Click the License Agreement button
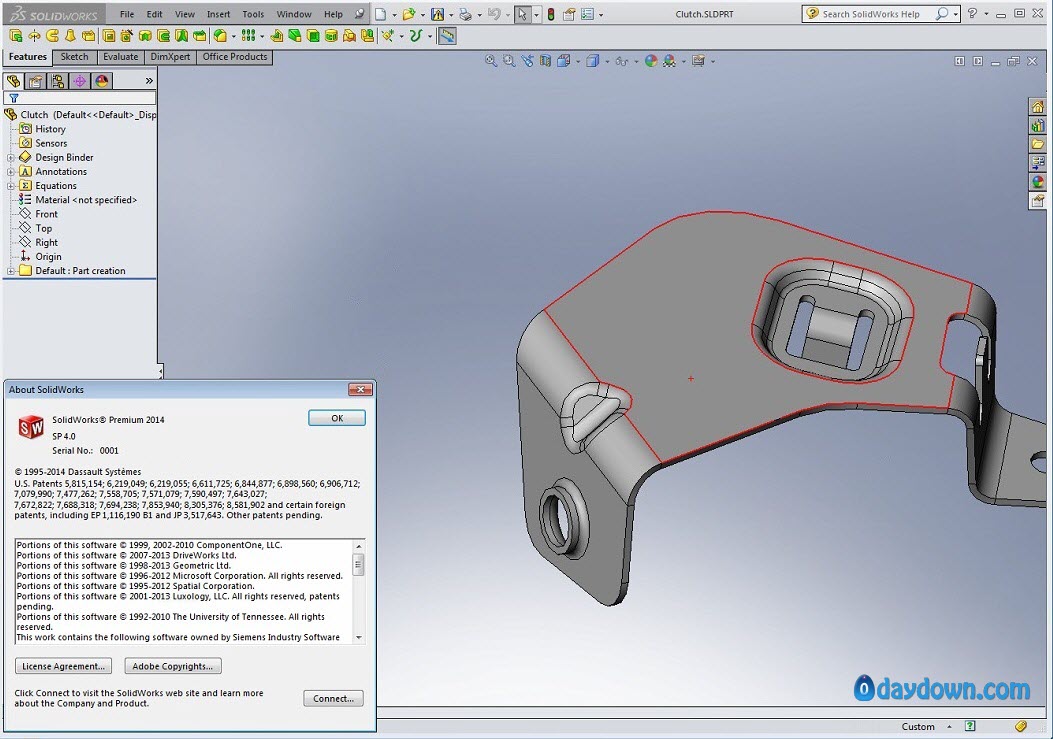 coord(63,666)
